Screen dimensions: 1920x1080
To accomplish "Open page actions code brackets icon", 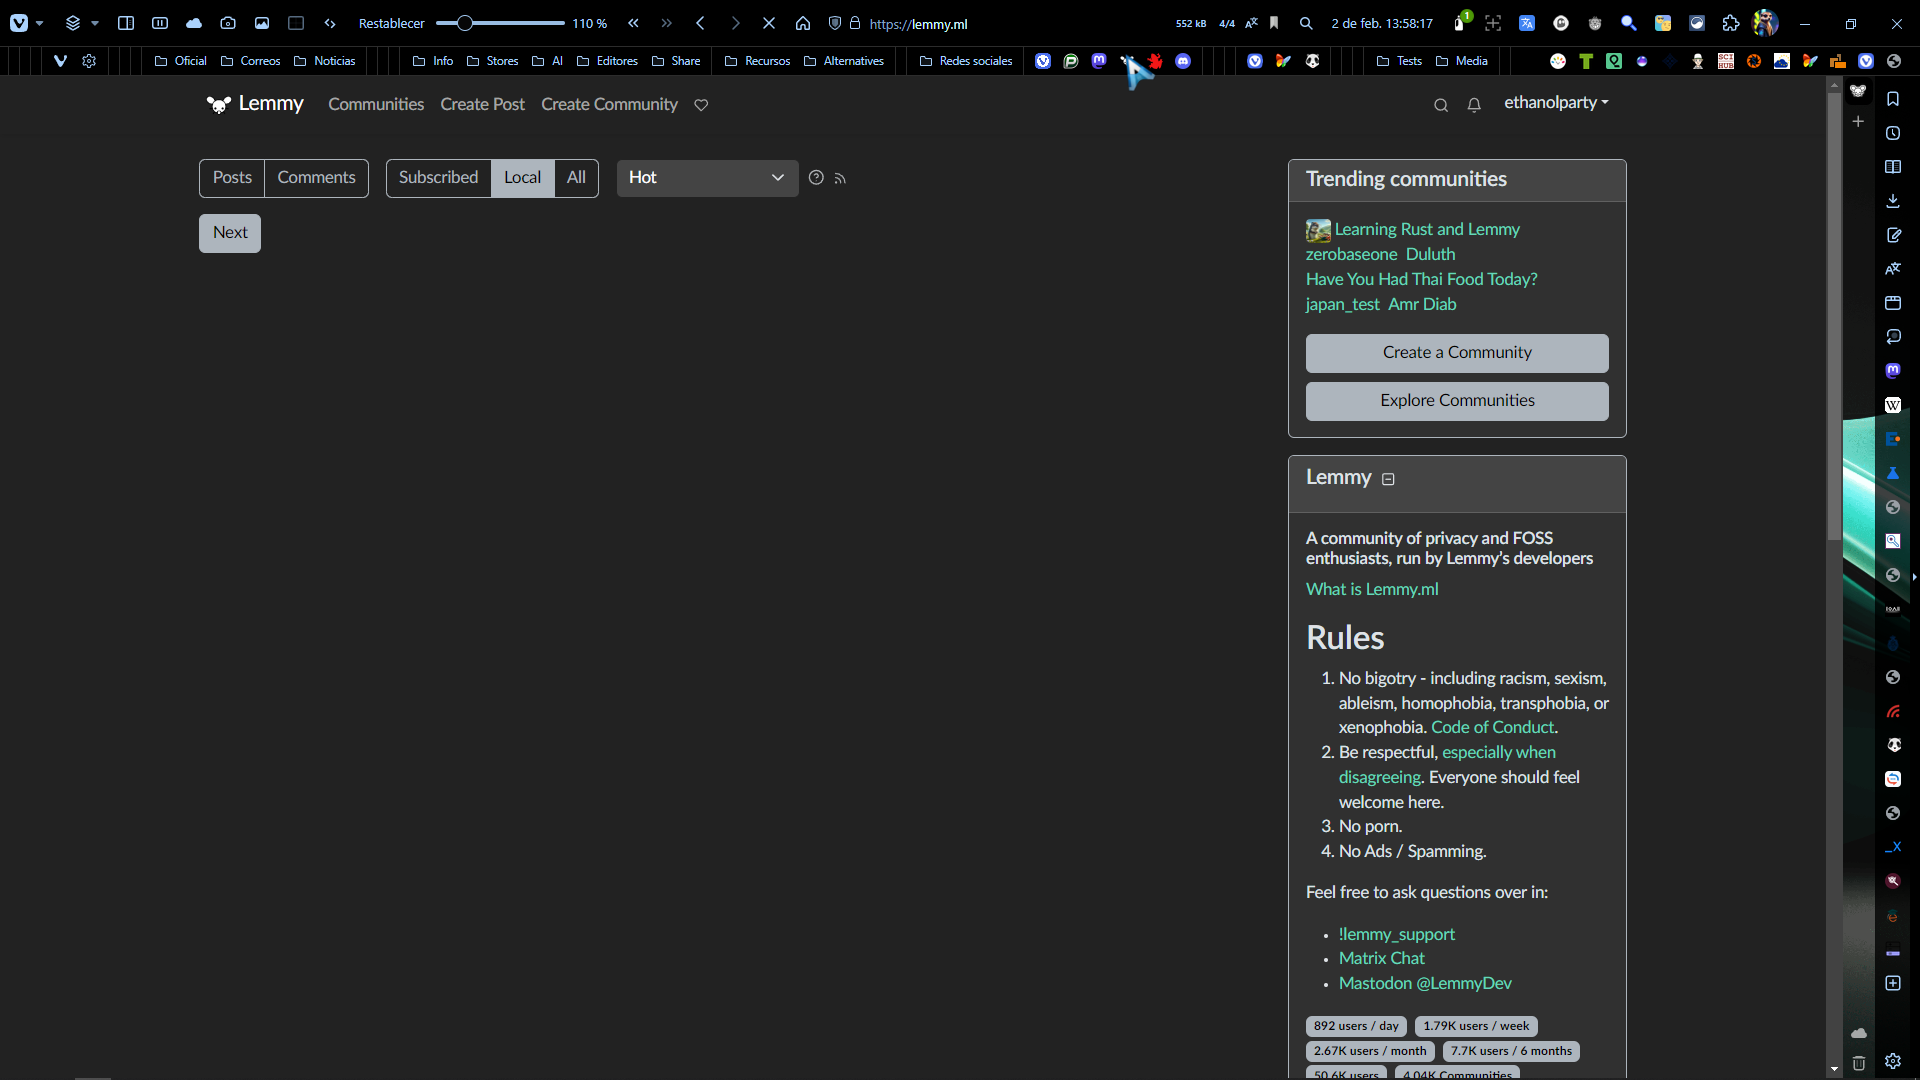I will coord(330,23).
